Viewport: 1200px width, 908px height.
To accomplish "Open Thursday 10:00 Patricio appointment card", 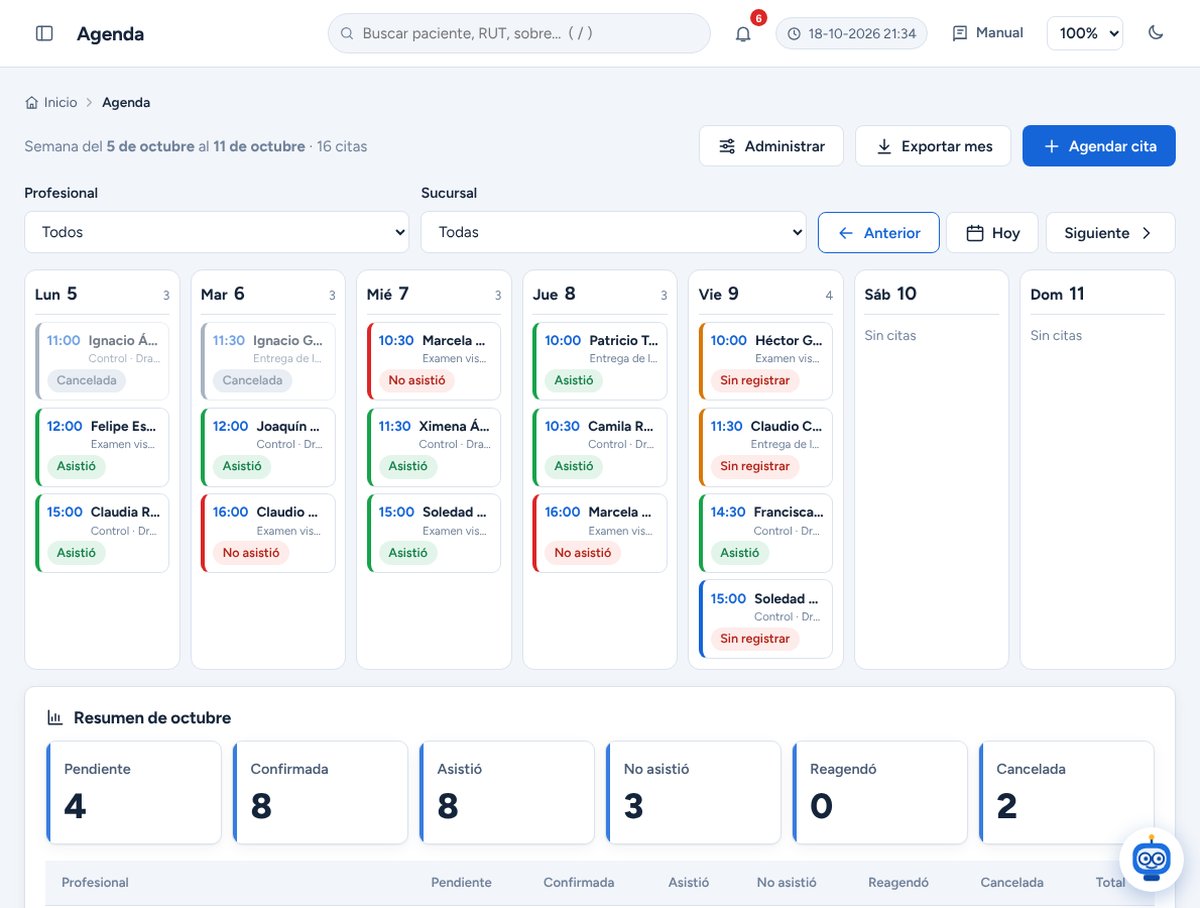I will [600, 361].
